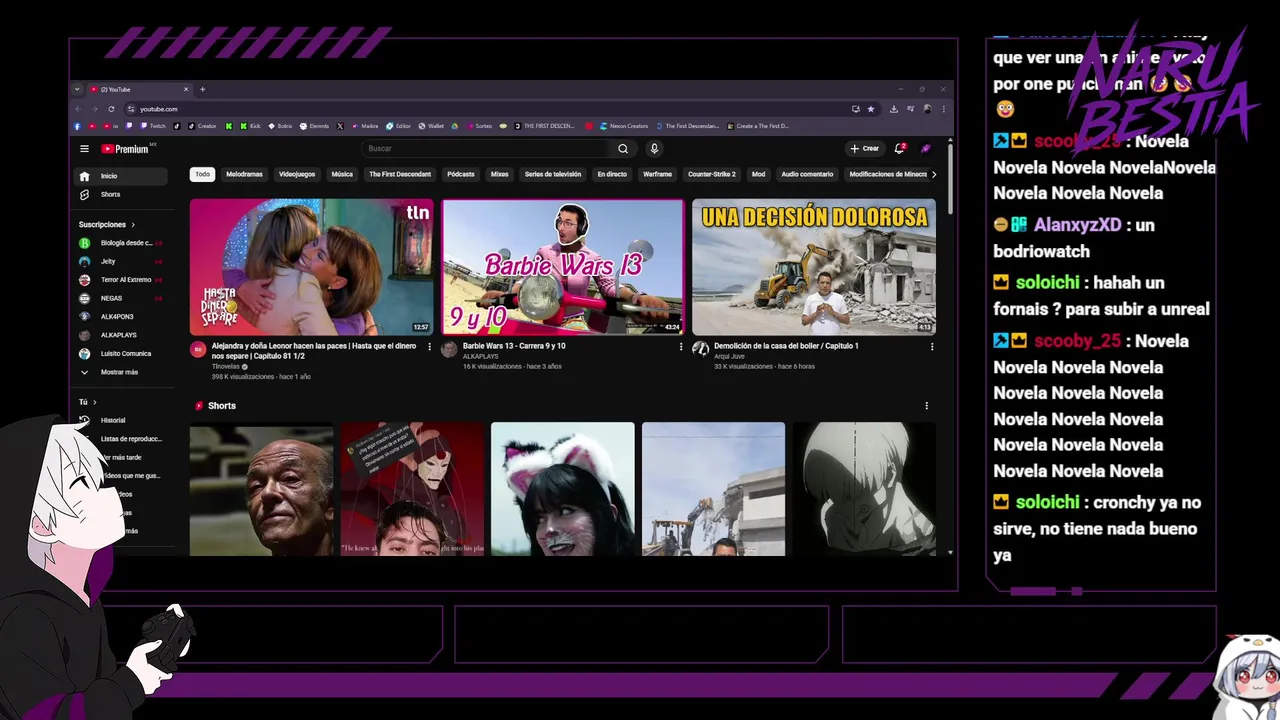Expand the Tú section chevron
Screen dimensions: 1280x720
click(95, 402)
